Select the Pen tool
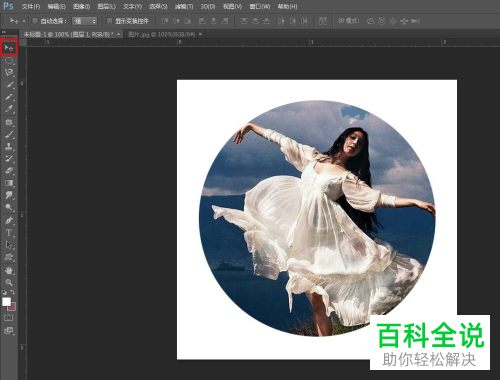500x380 pixels. (9, 220)
